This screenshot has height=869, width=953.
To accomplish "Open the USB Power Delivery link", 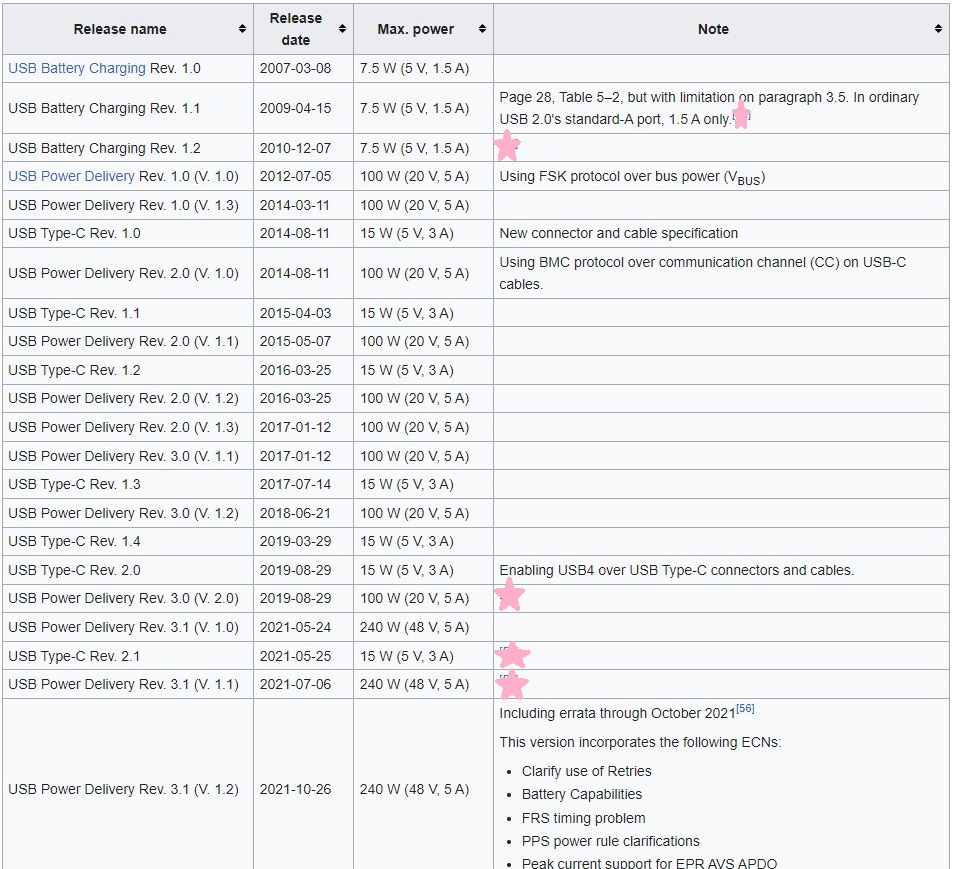I will pos(71,176).
